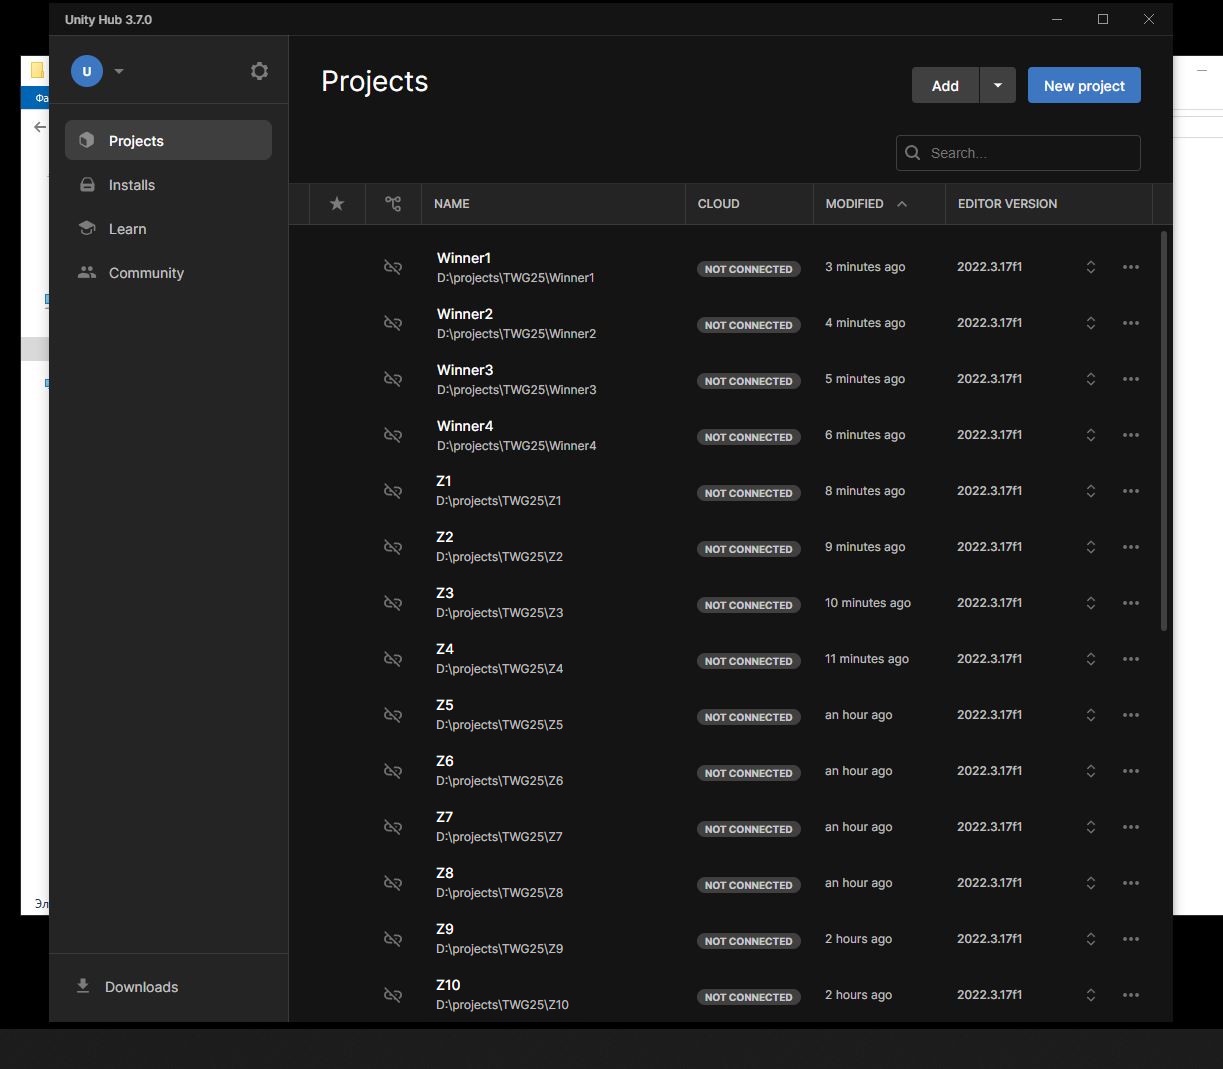Open the settings gear in Unity Hub

coord(259,71)
